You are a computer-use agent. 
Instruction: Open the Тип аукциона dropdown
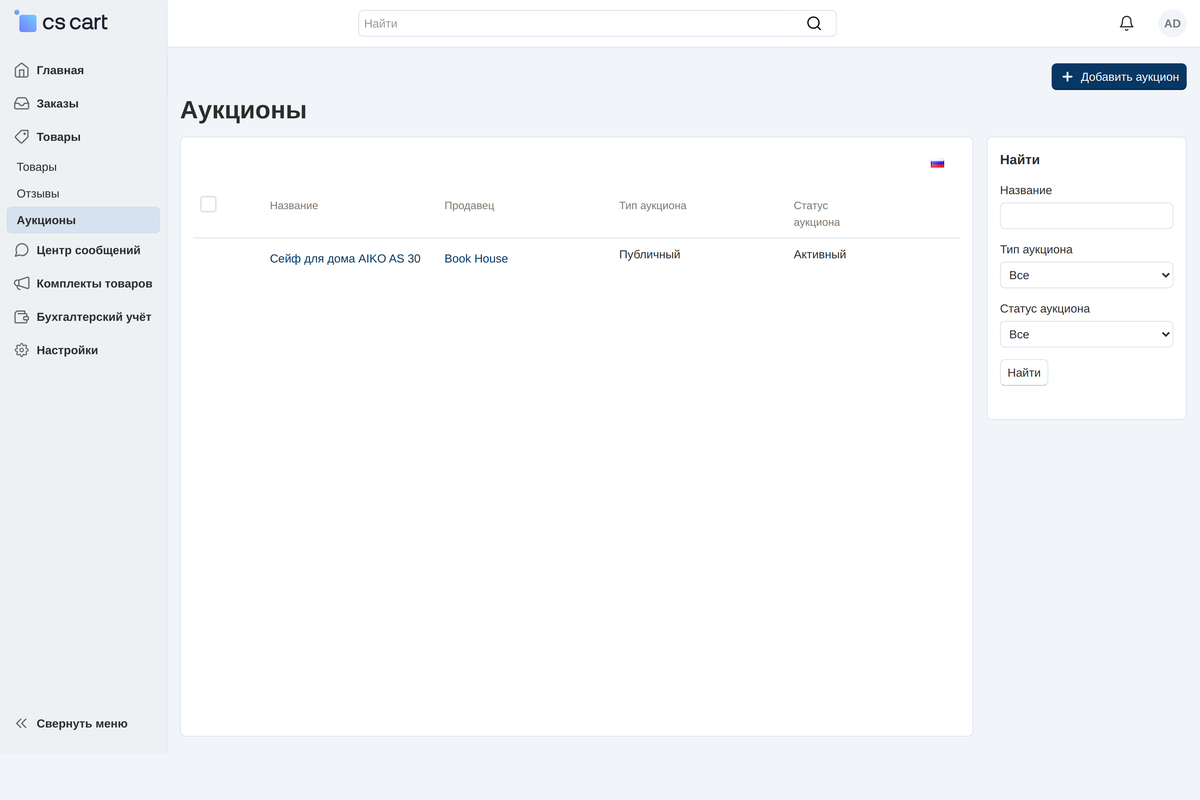pyautogui.click(x=1086, y=275)
